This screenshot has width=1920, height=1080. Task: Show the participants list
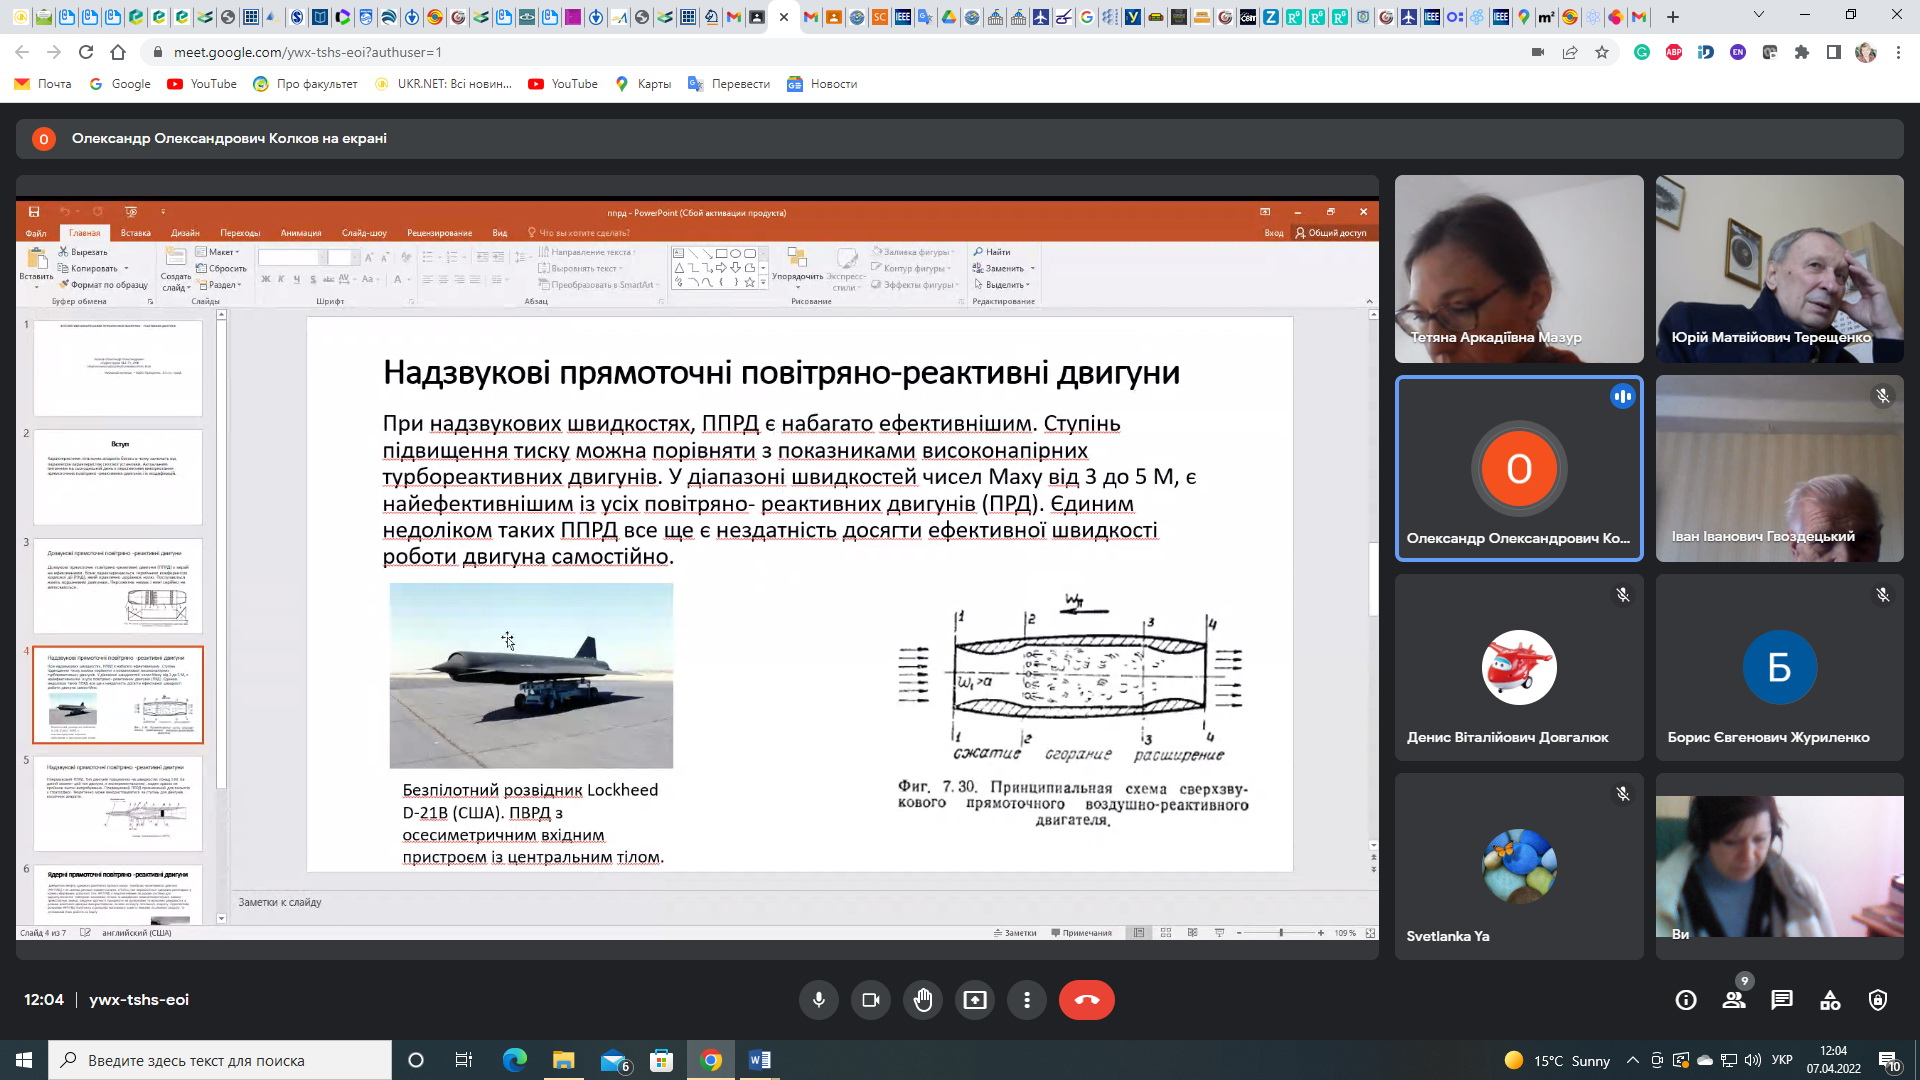(x=1734, y=1000)
